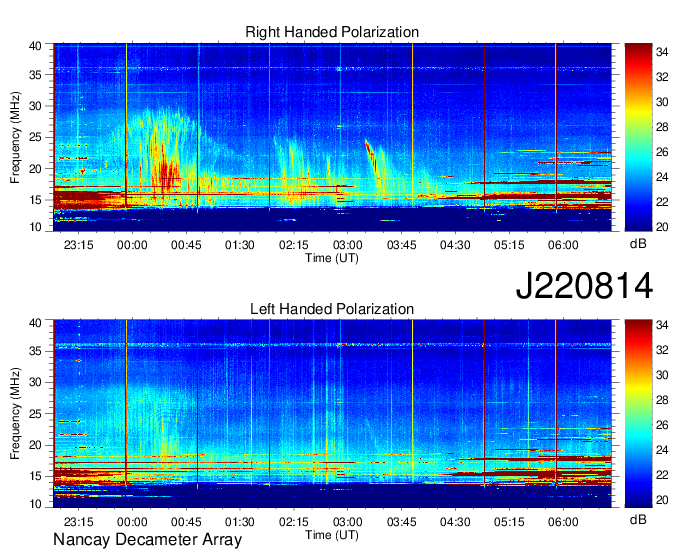680x552 pixels.
Task: Click the 35 MHz tick of Right Handed plot
Action: (x=36, y=75)
